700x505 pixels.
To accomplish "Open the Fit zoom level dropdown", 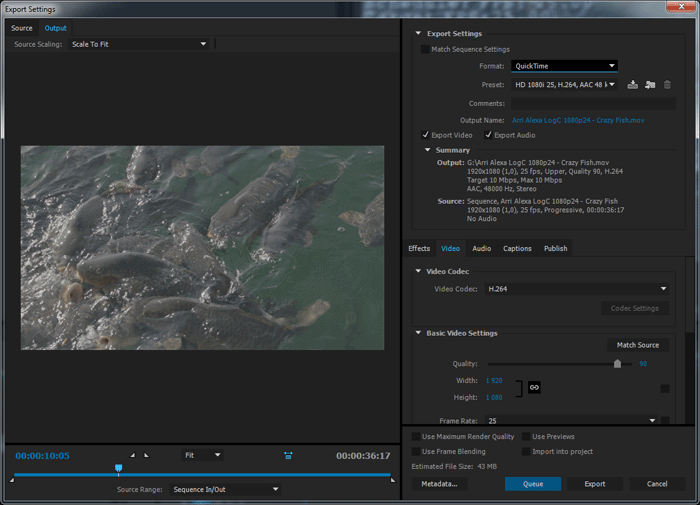I will pos(202,455).
